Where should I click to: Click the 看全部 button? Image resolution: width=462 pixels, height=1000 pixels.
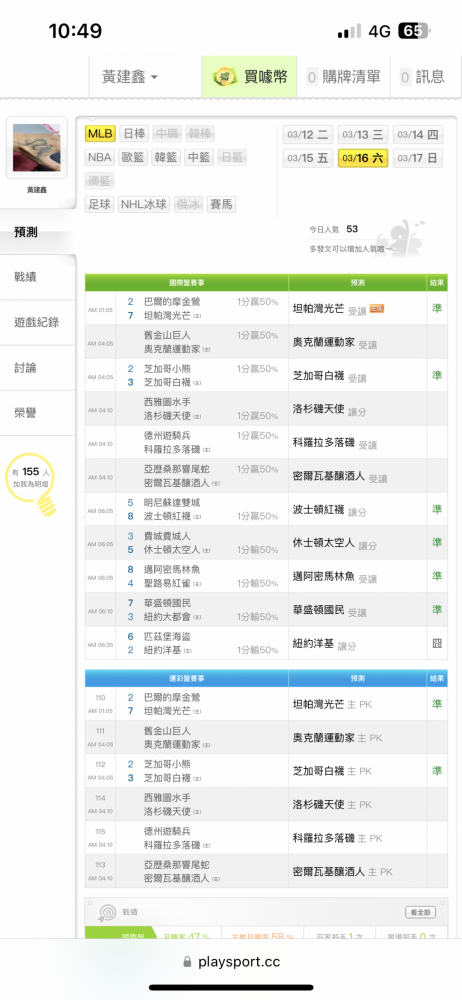pos(421,913)
